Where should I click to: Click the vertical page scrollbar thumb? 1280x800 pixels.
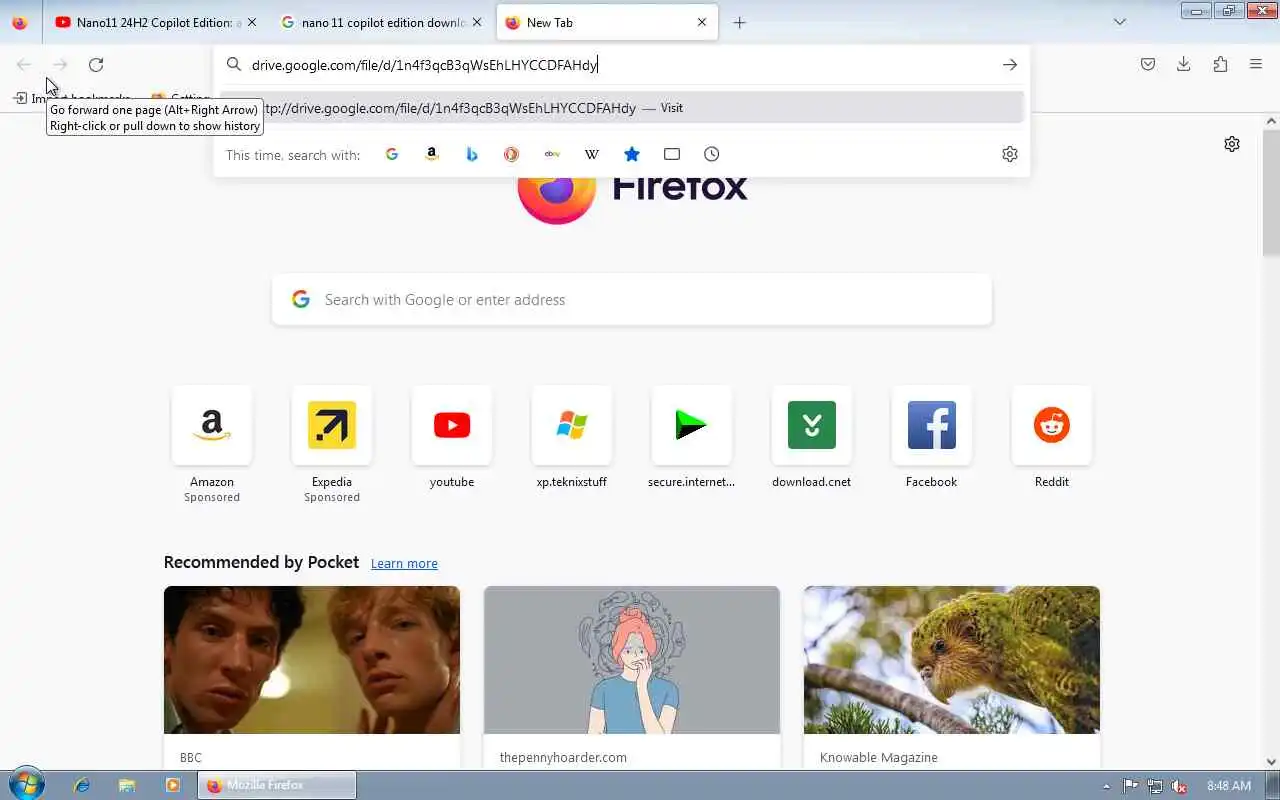[1271, 193]
